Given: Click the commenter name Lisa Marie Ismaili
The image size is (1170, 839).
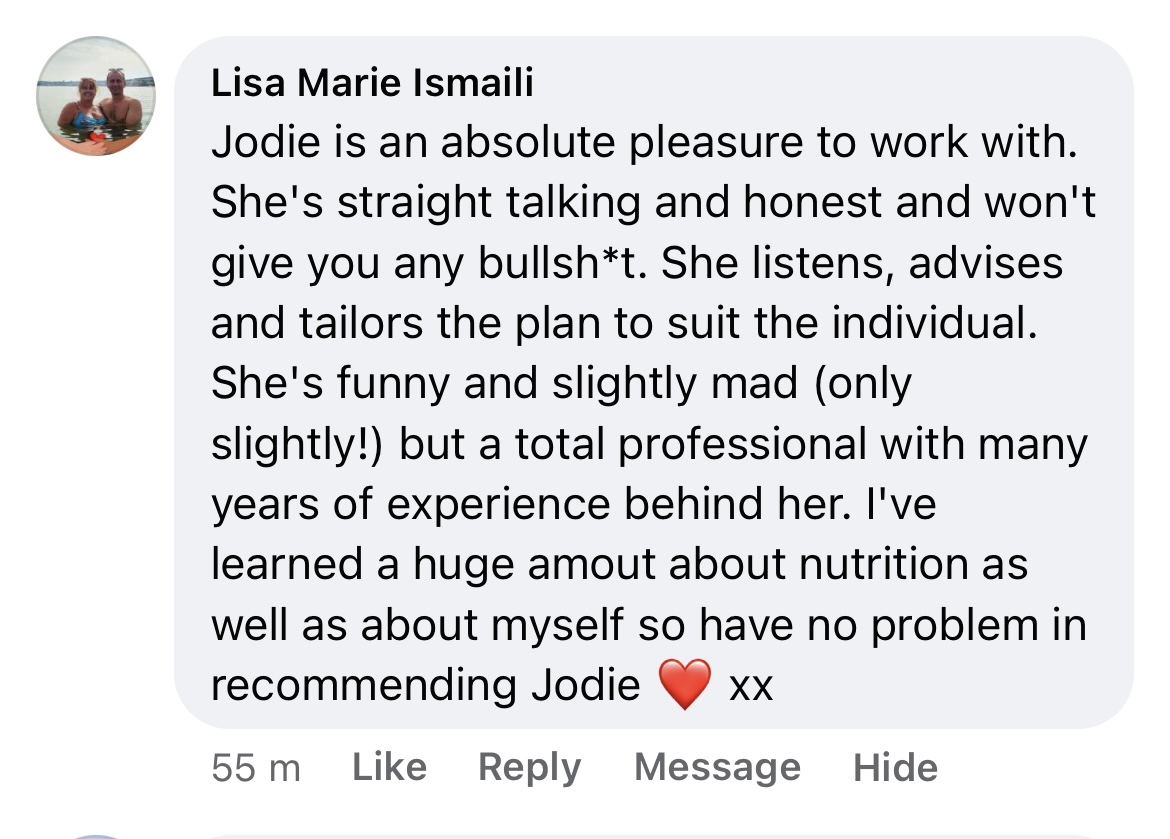Looking at the screenshot, I should 372,84.
